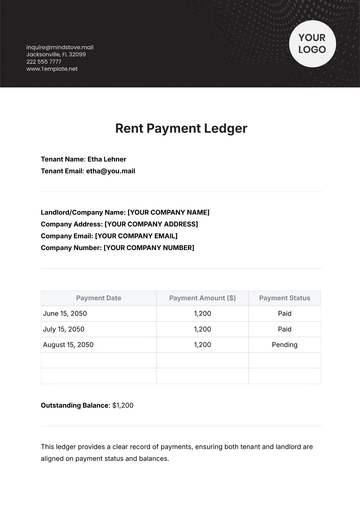Click the Payment Date column header
This screenshot has width=360, height=509.
click(x=98, y=298)
